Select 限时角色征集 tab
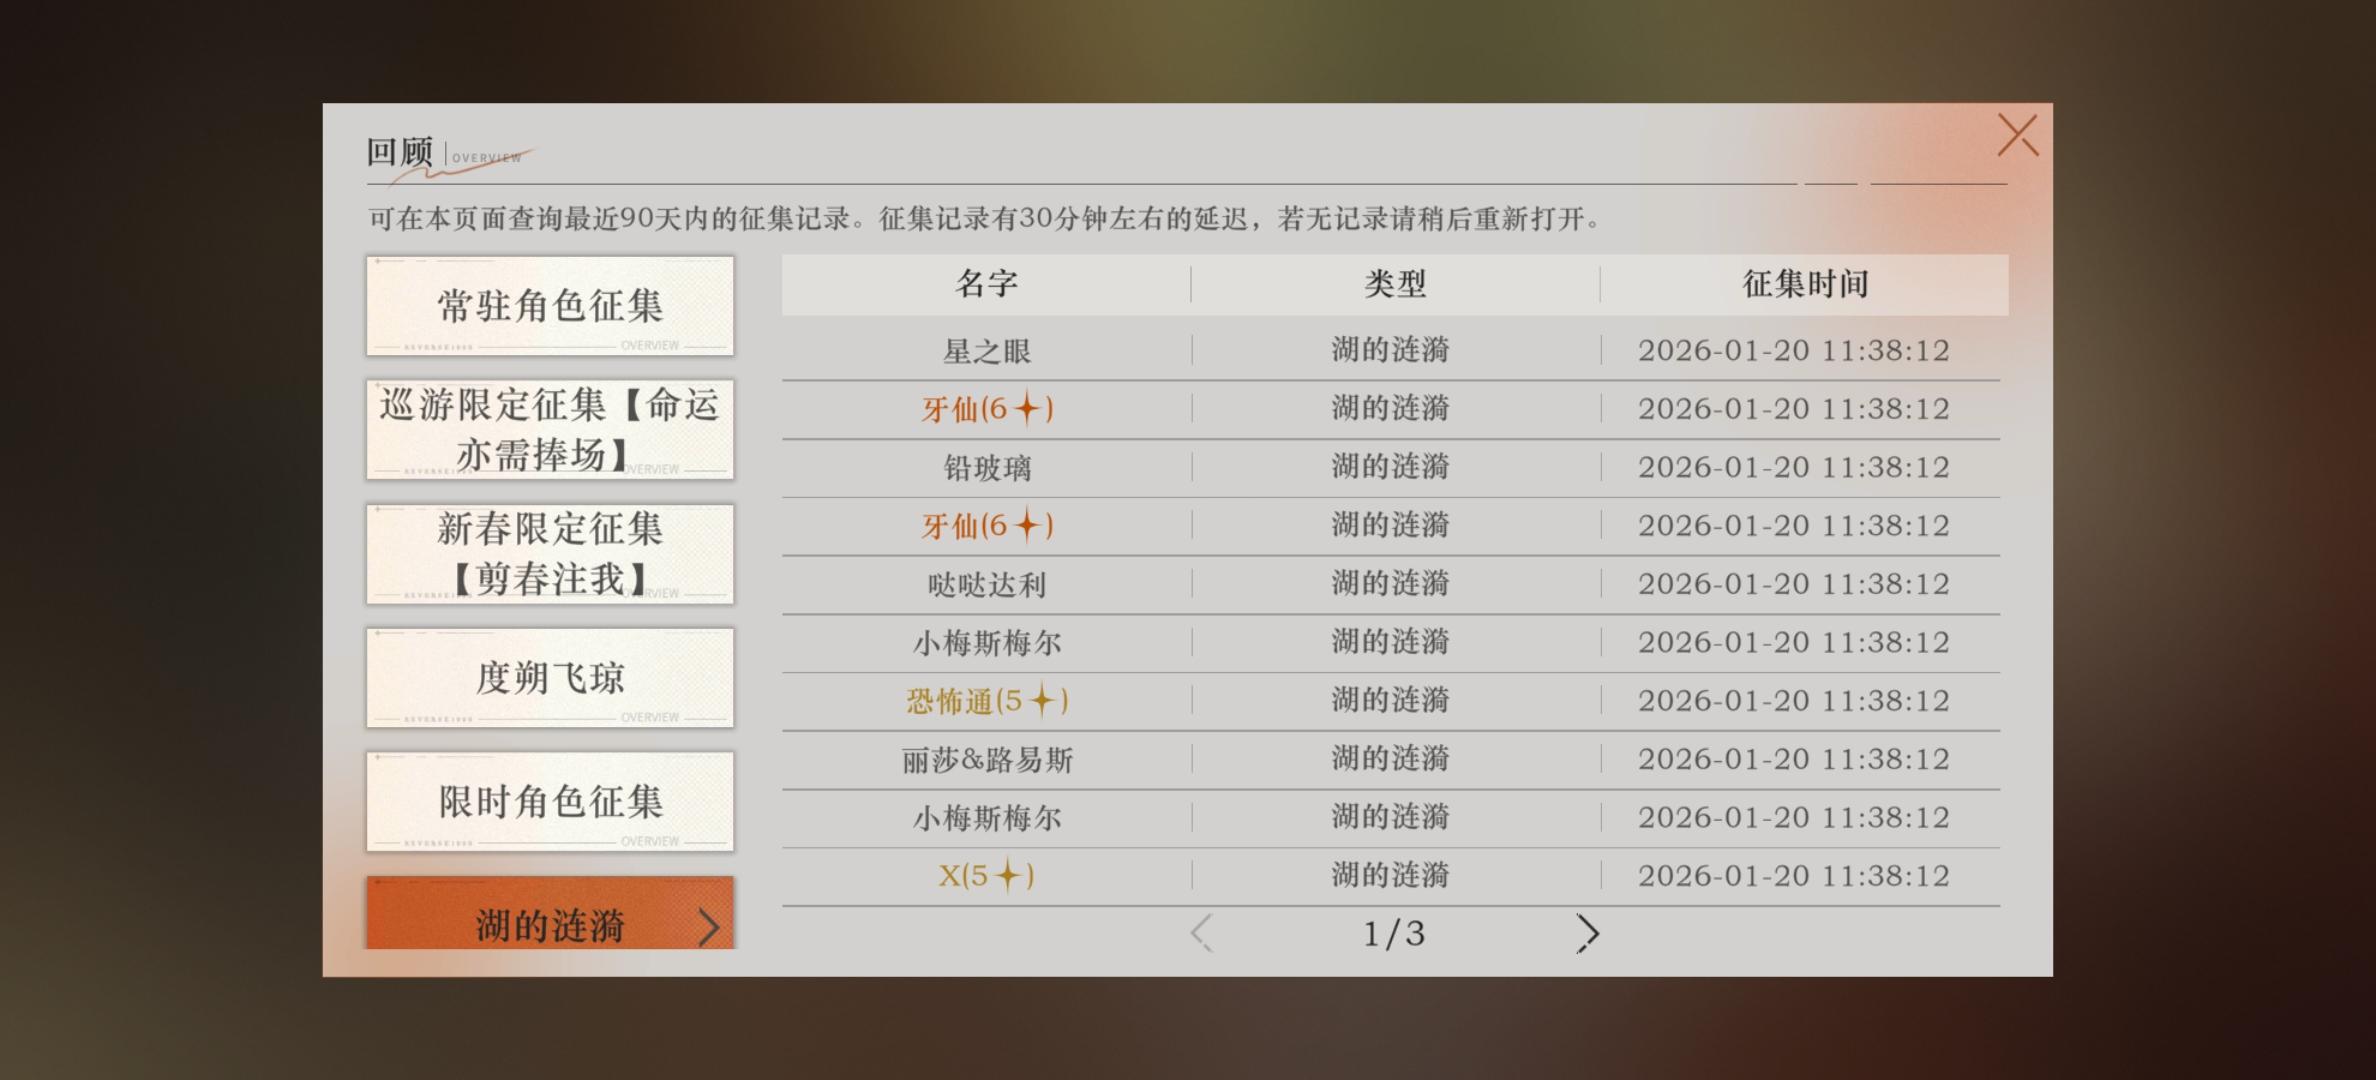2376x1080 pixels. point(550,801)
